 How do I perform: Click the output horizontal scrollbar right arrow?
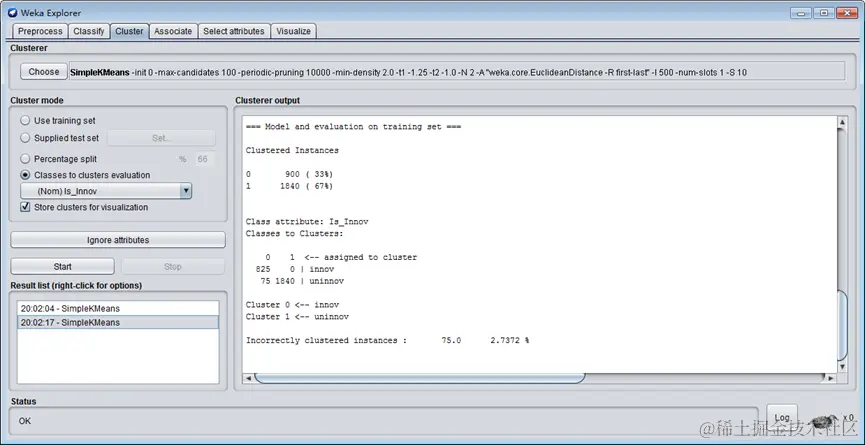click(x=831, y=378)
